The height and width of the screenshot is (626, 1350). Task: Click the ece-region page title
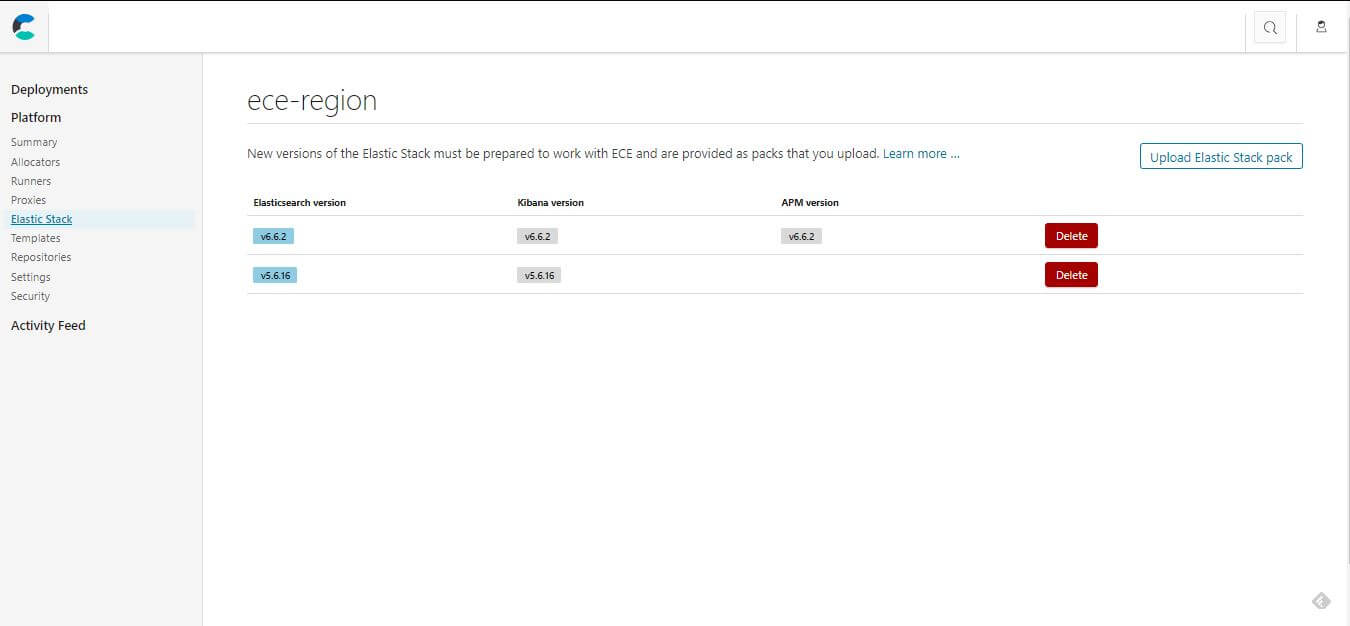[311, 100]
